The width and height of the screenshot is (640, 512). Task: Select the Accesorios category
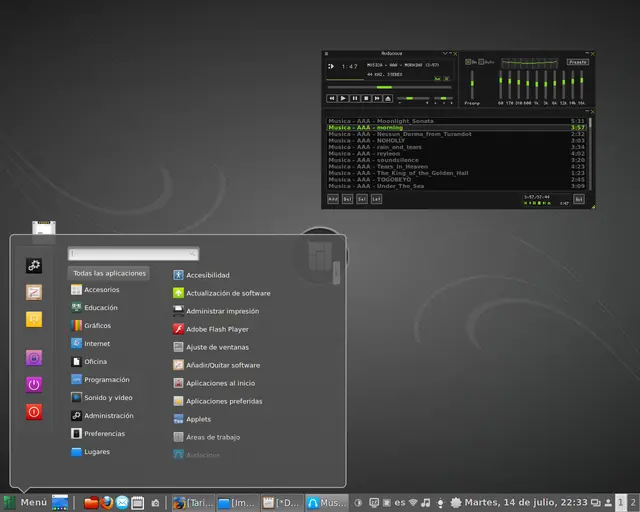(95, 289)
